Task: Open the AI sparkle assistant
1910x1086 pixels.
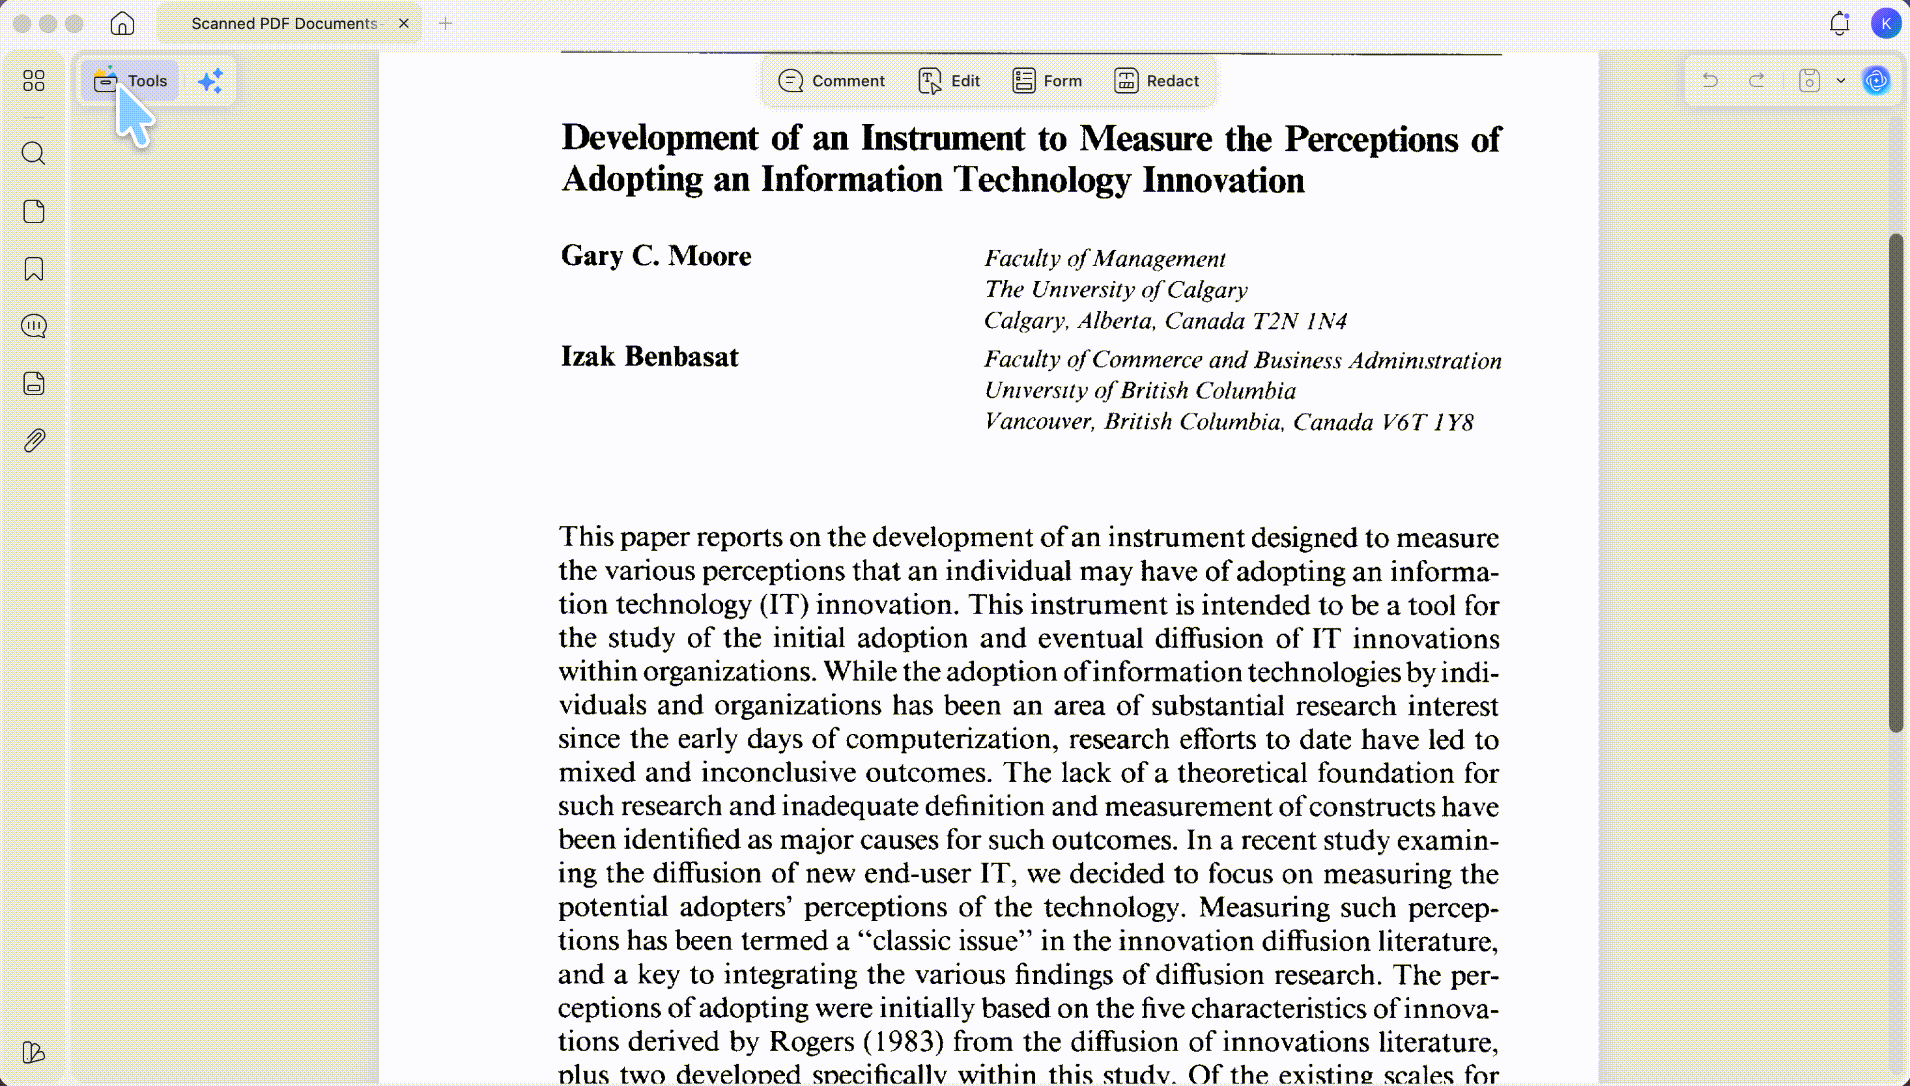Action: (210, 81)
